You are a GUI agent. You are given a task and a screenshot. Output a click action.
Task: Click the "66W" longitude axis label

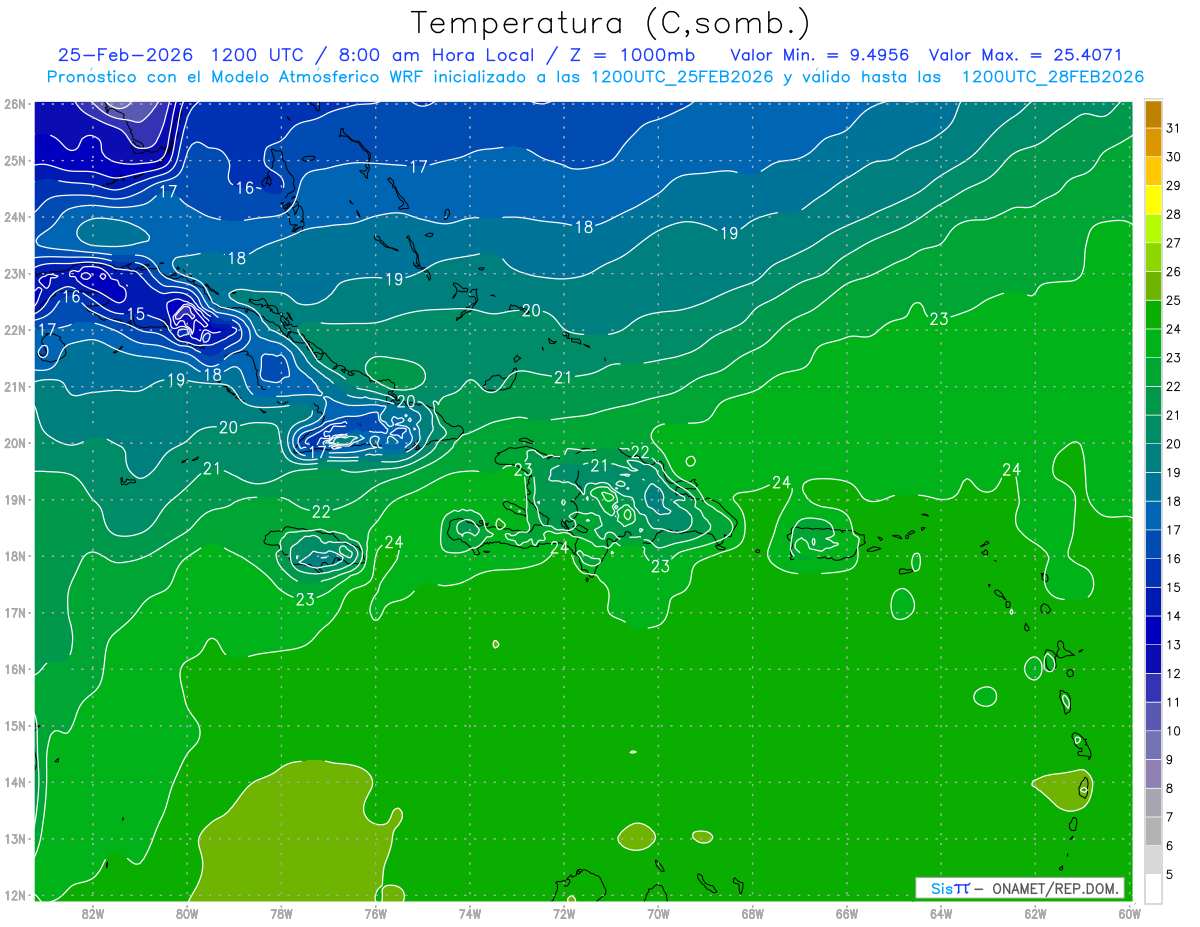pyautogui.click(x=846, y=912)
